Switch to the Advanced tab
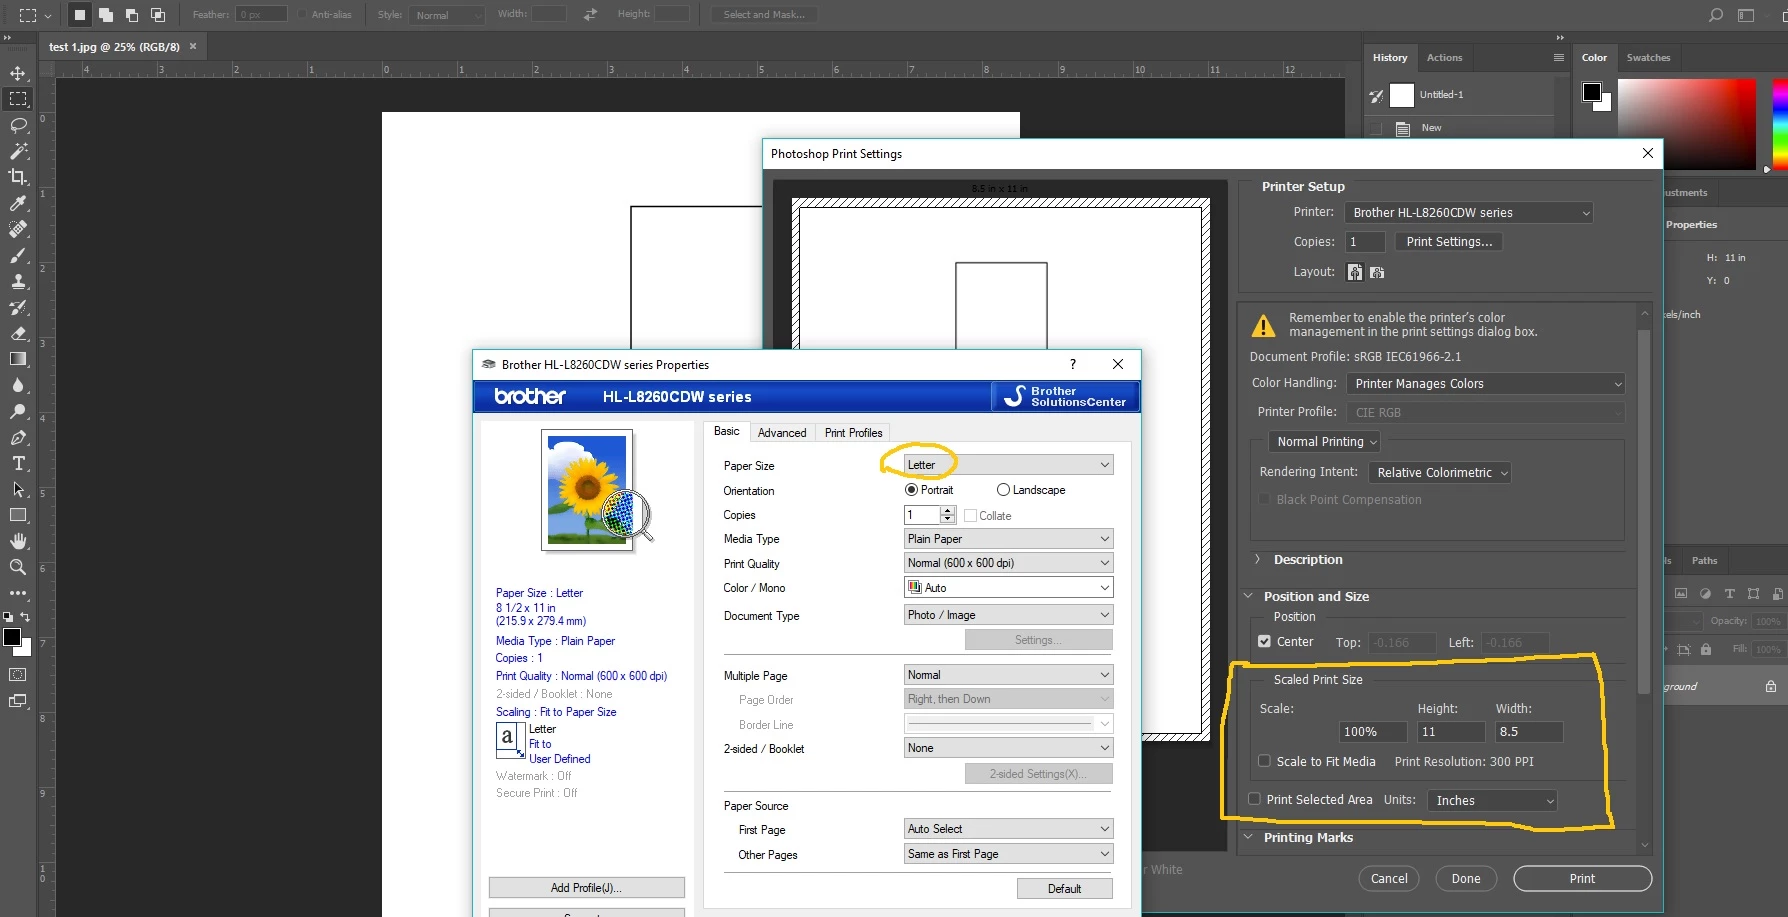The width and height of the screenshot is (1788, 917). point(782,433)
